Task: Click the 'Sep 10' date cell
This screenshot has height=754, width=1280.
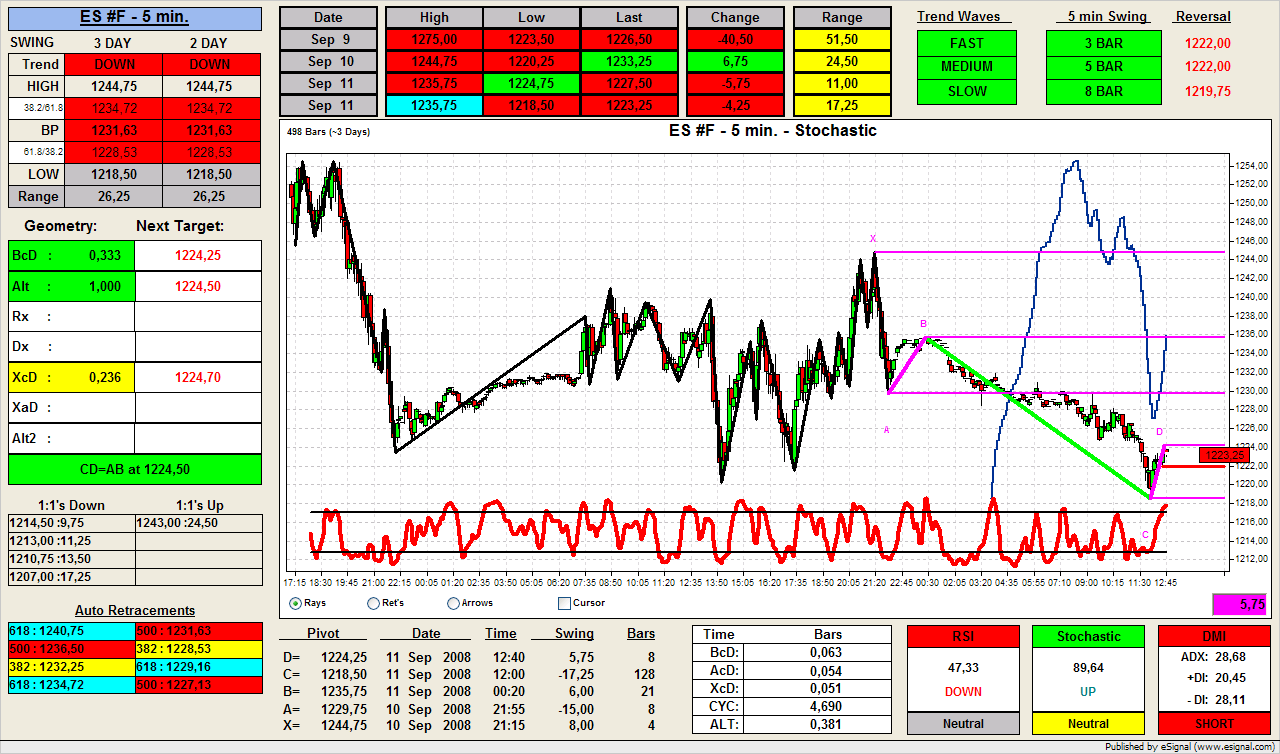Action: tap(328, 62)
